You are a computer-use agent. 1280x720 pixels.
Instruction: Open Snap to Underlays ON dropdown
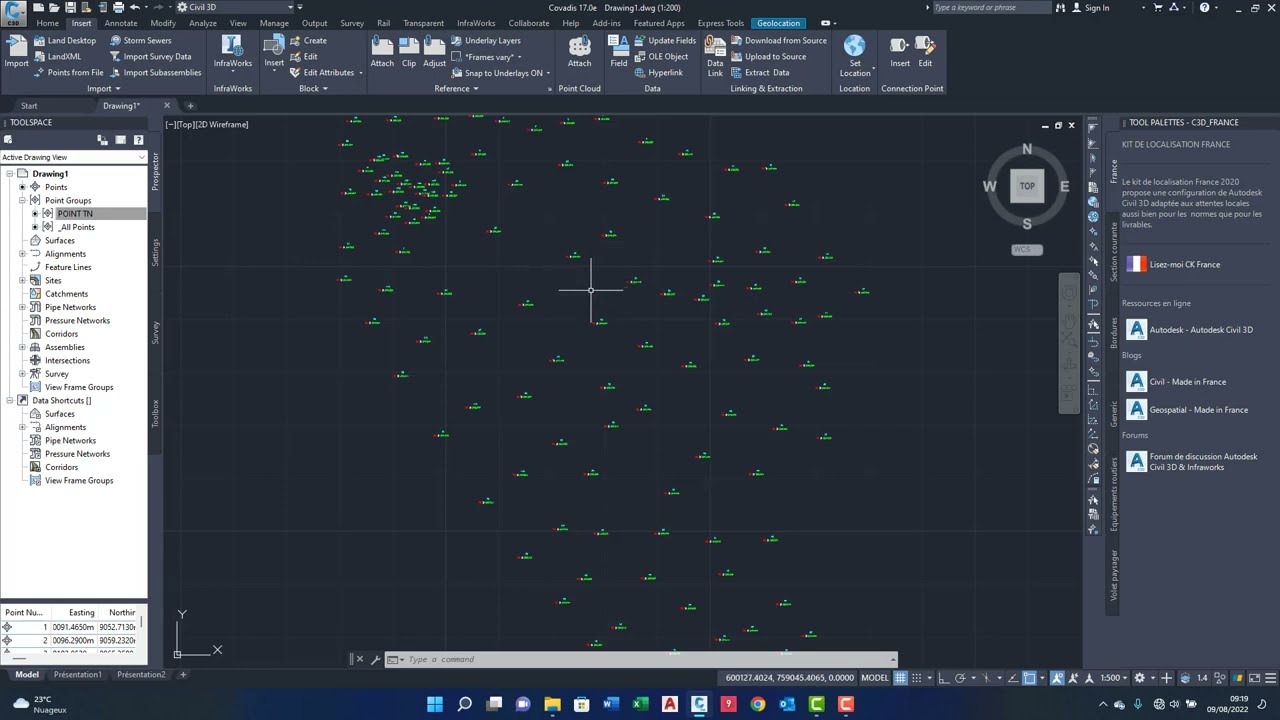tap(500, 73)
